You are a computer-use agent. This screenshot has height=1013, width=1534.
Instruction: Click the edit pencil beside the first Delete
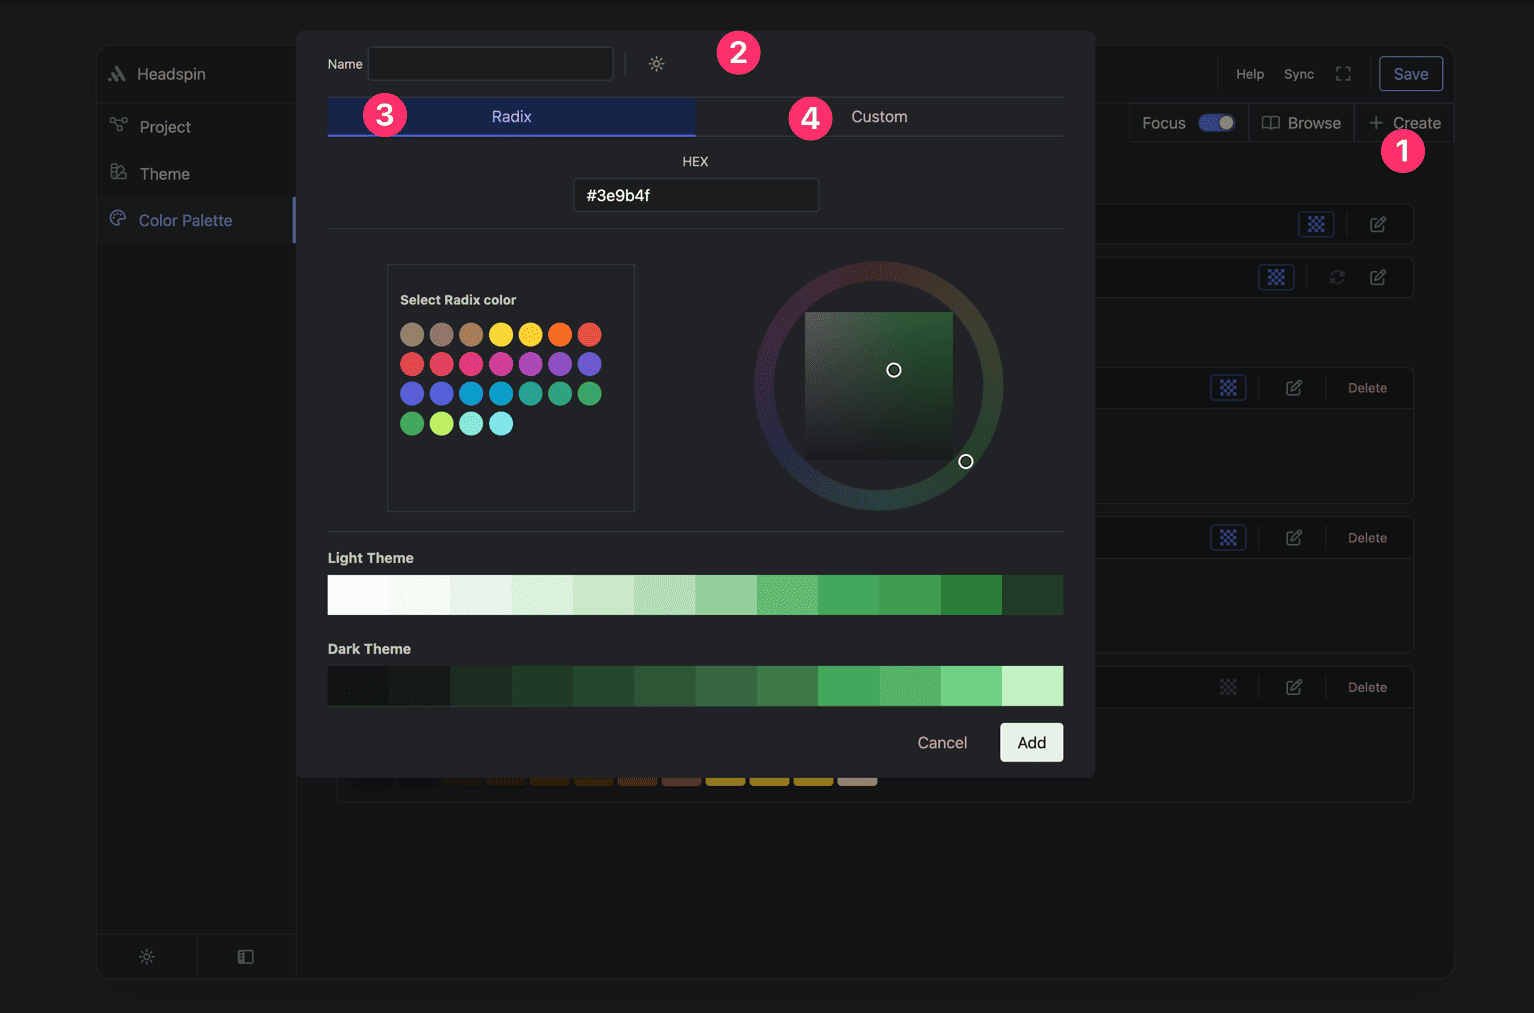point(1293,387)
